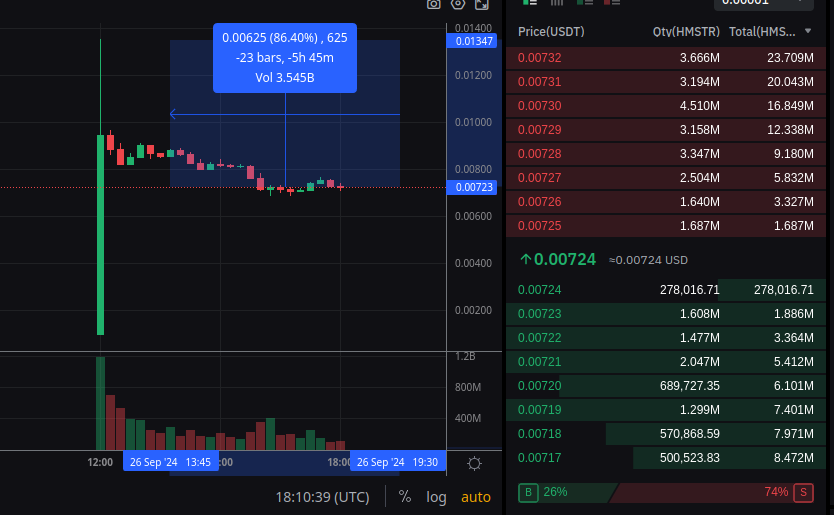Pick bid price 0.00722
834x515 pixels.
(x=539, y=337)
